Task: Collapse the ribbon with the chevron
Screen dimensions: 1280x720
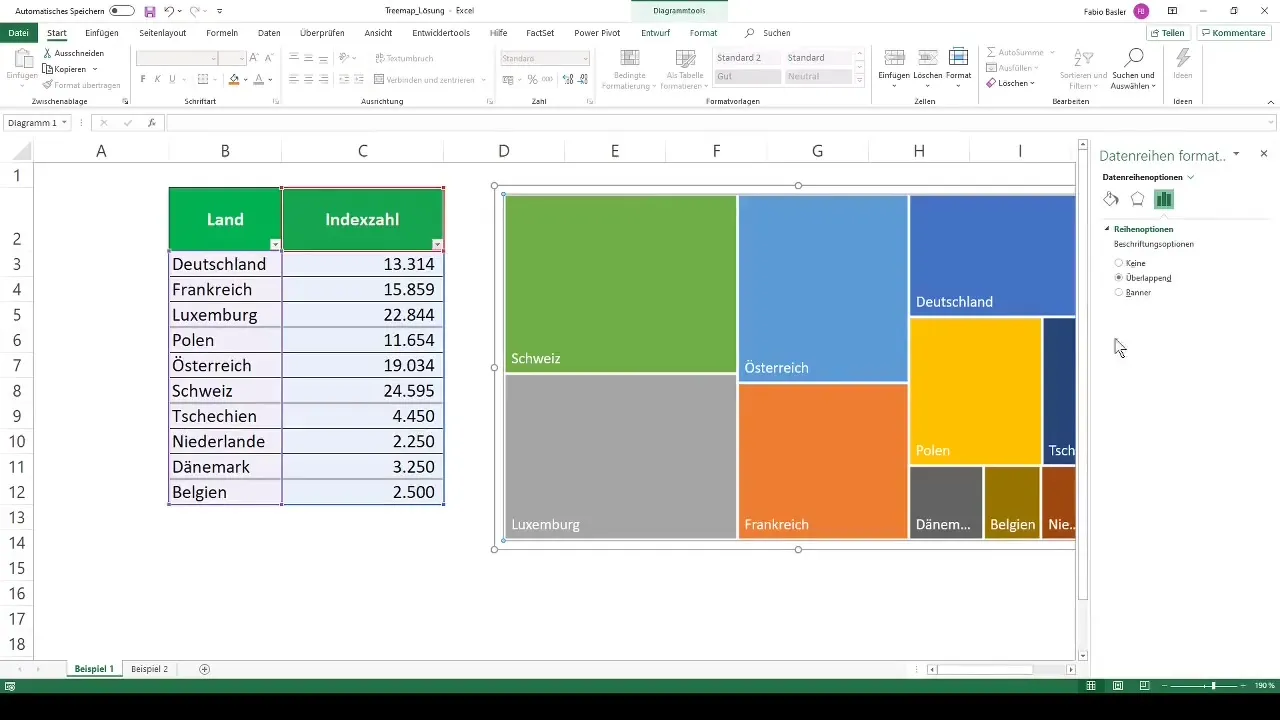Action: click(1270, 101)
